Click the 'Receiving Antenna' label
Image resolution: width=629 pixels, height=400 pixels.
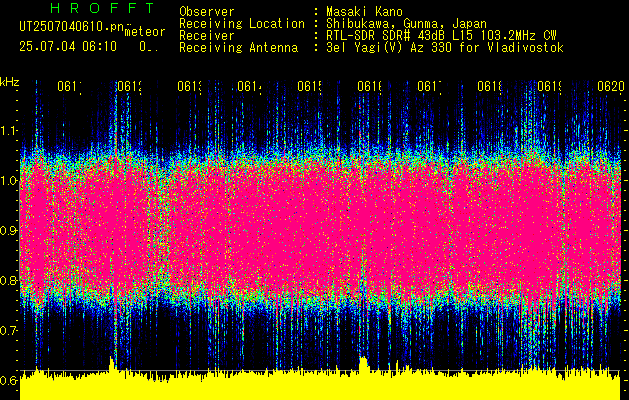[x=239, y=48]
